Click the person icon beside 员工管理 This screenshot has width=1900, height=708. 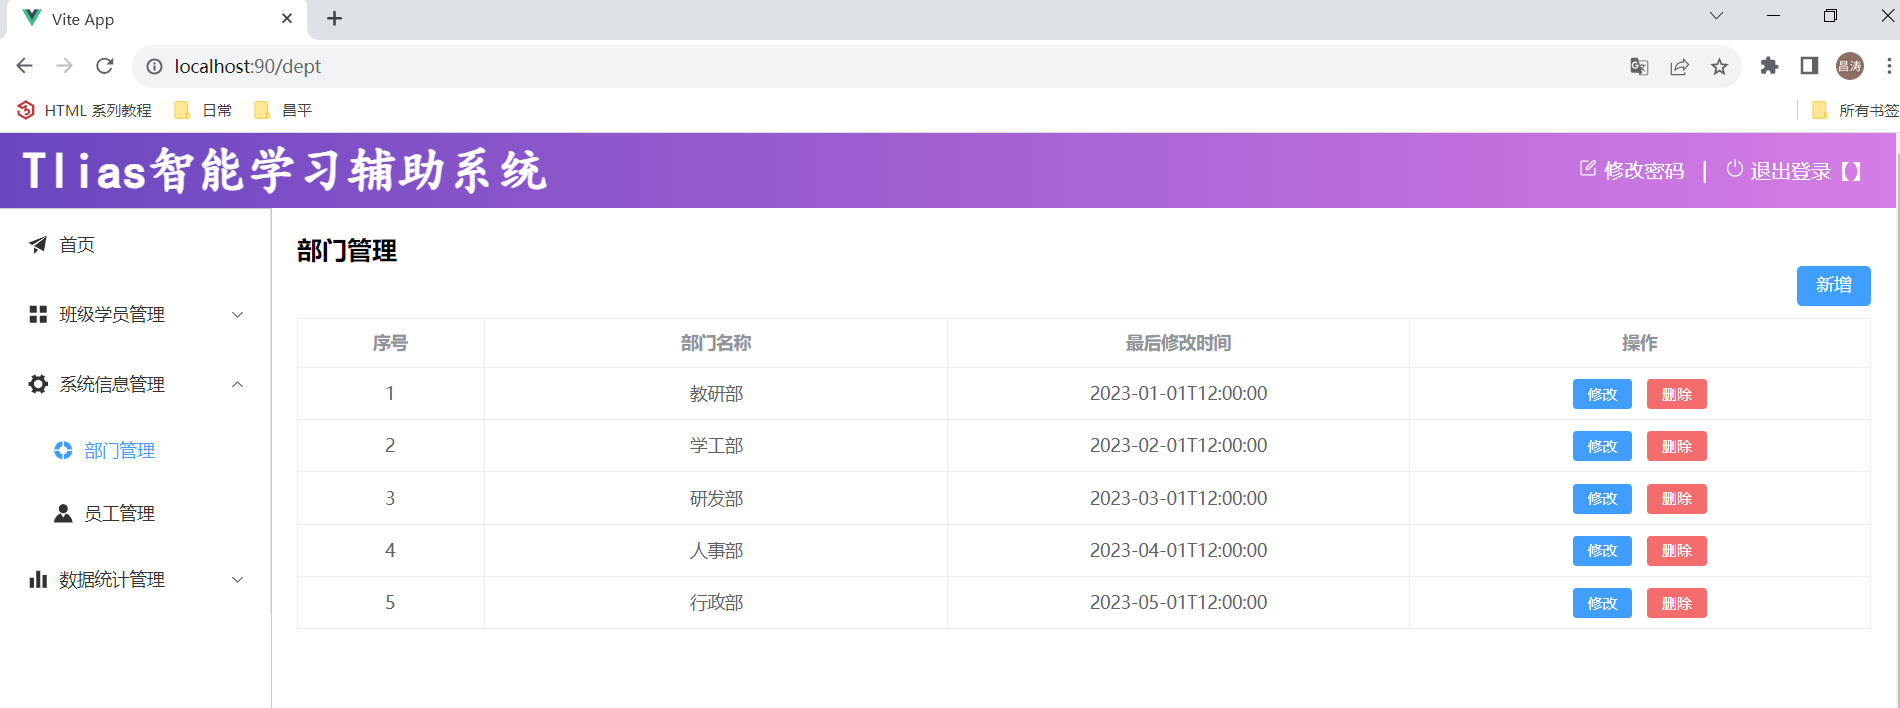pos(63,514)
